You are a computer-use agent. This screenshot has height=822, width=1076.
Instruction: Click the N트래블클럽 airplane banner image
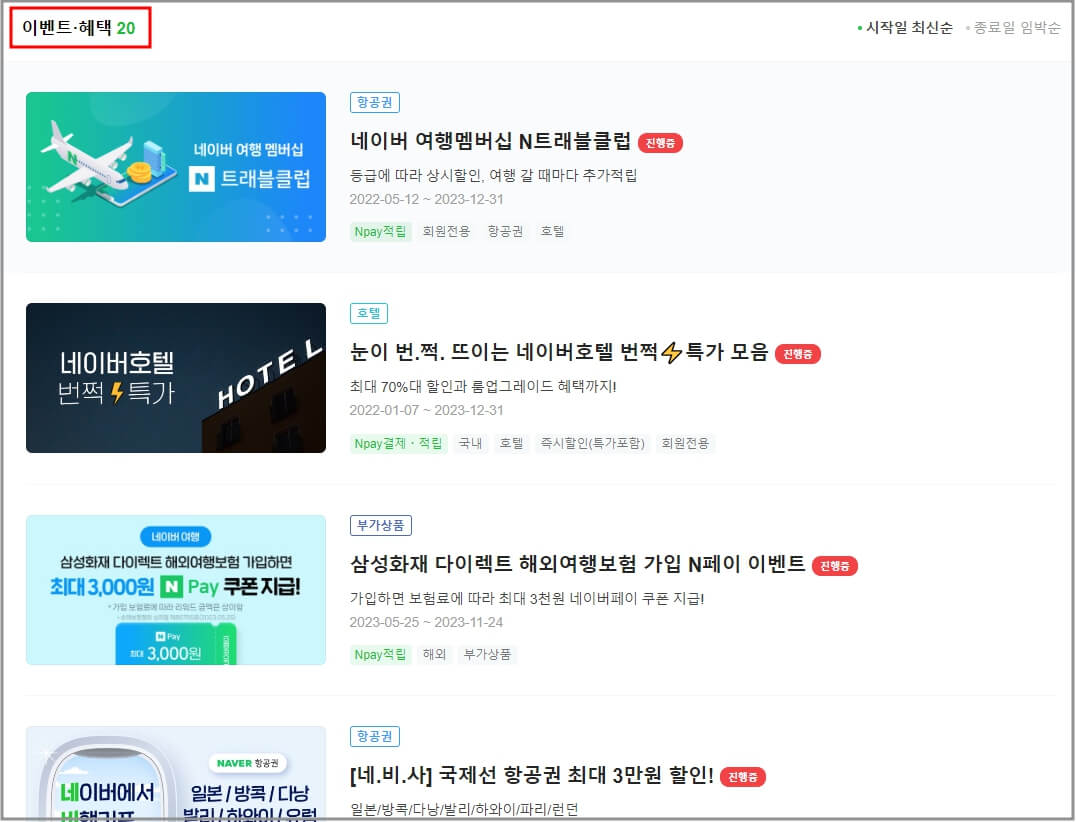176,167
